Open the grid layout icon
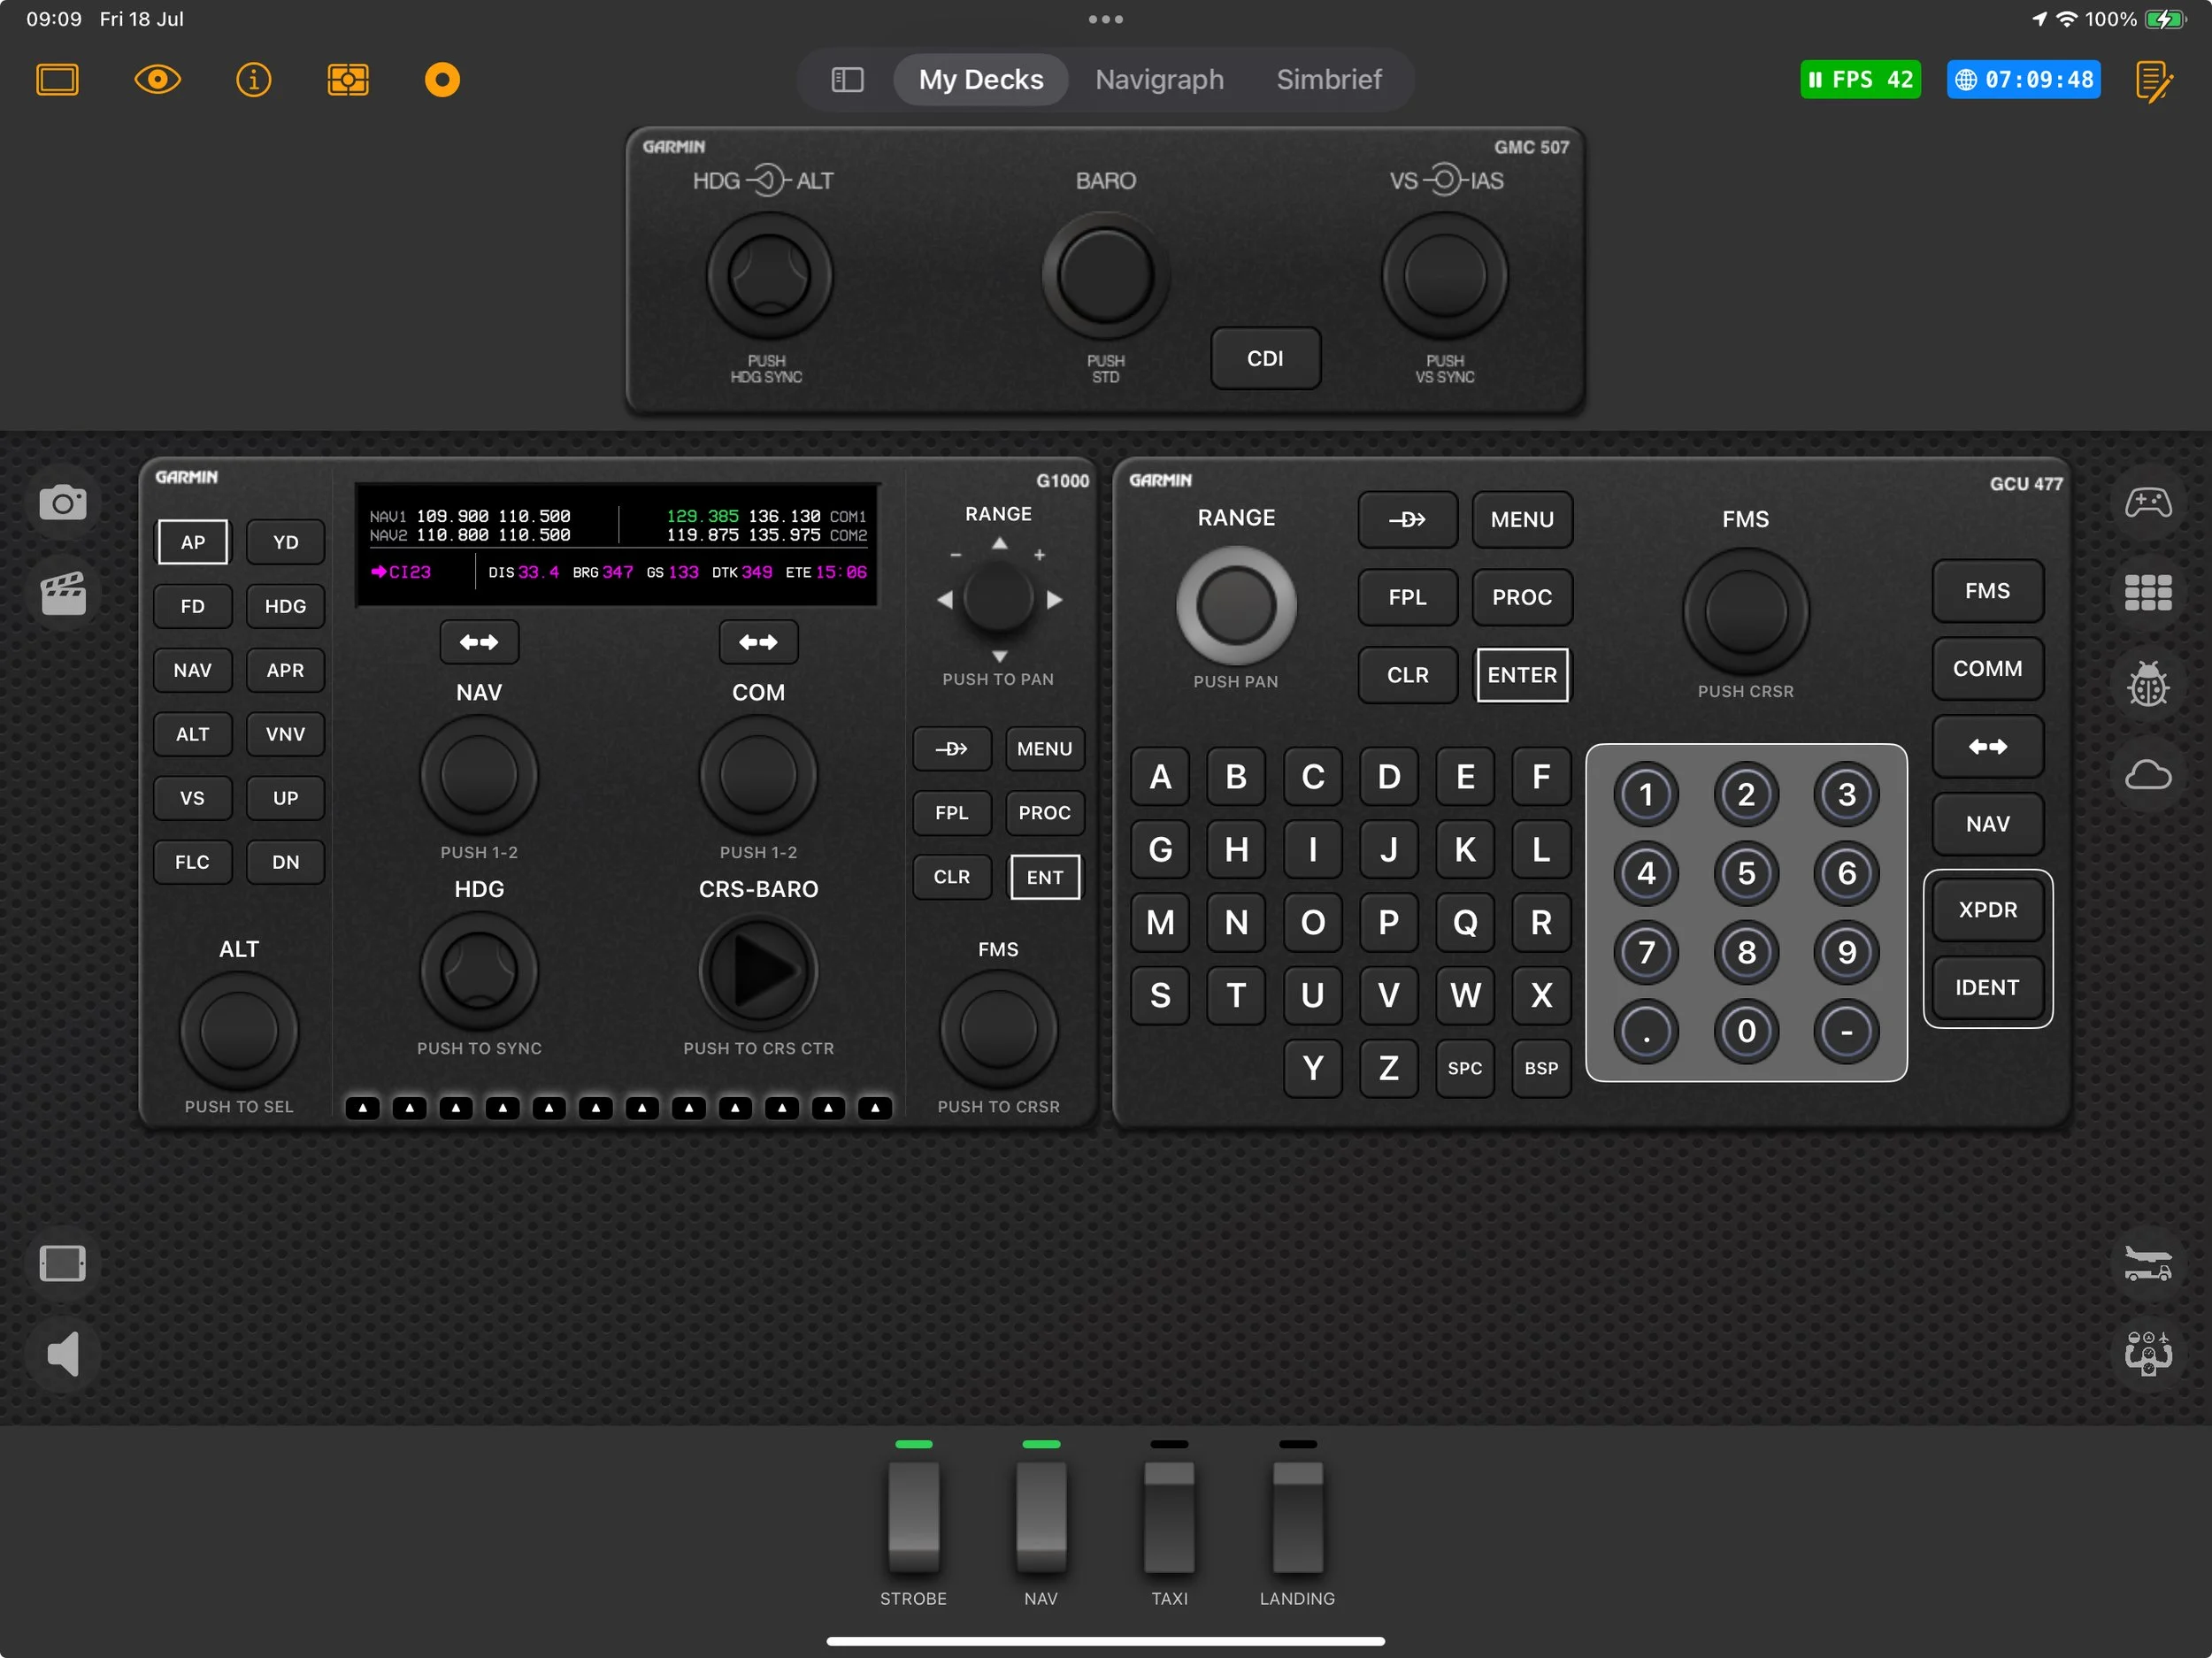2212x1658 pixels. [x=2147, y=593]
